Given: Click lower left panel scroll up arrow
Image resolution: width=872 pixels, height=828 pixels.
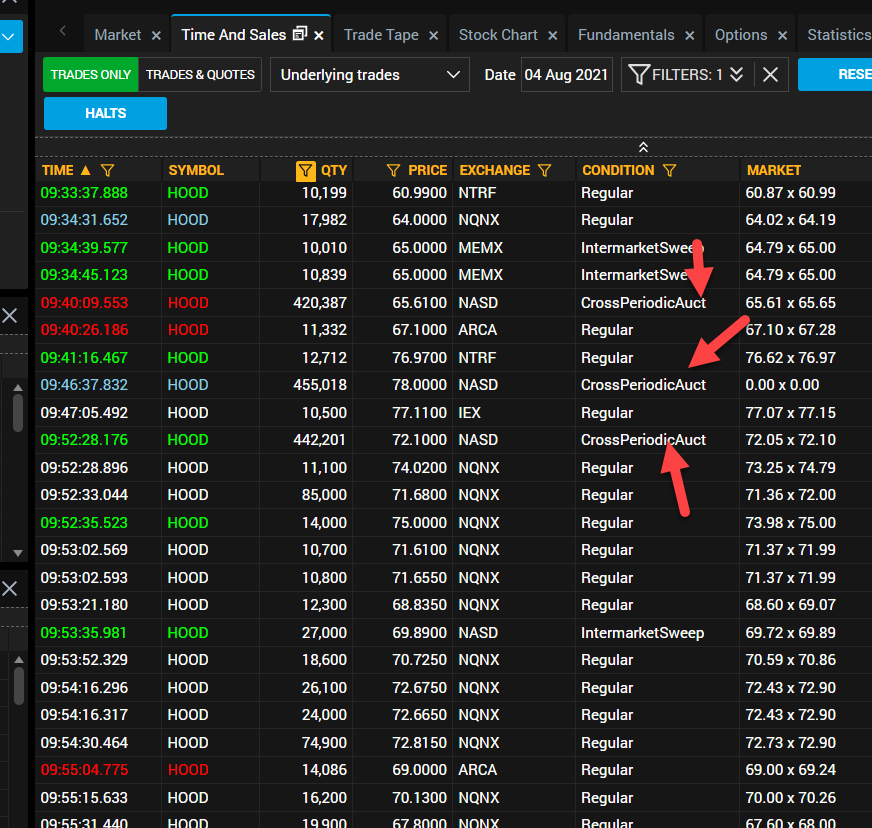Looking at the screenshot, I should pyautogui.click(x=19, y=660).
